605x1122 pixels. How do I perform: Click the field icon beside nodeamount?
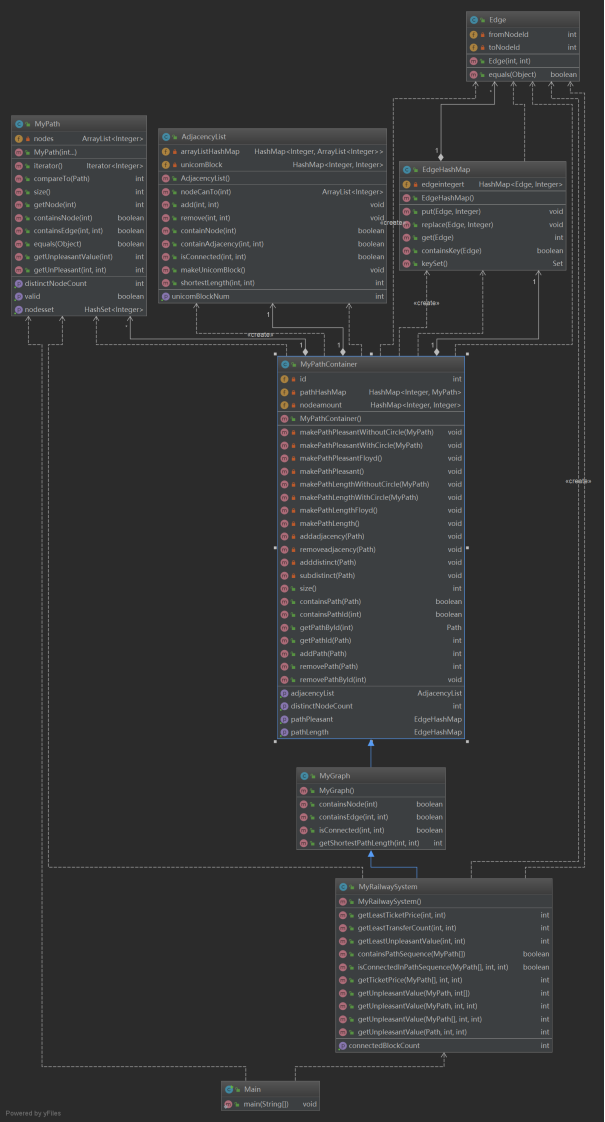point(285,405)
